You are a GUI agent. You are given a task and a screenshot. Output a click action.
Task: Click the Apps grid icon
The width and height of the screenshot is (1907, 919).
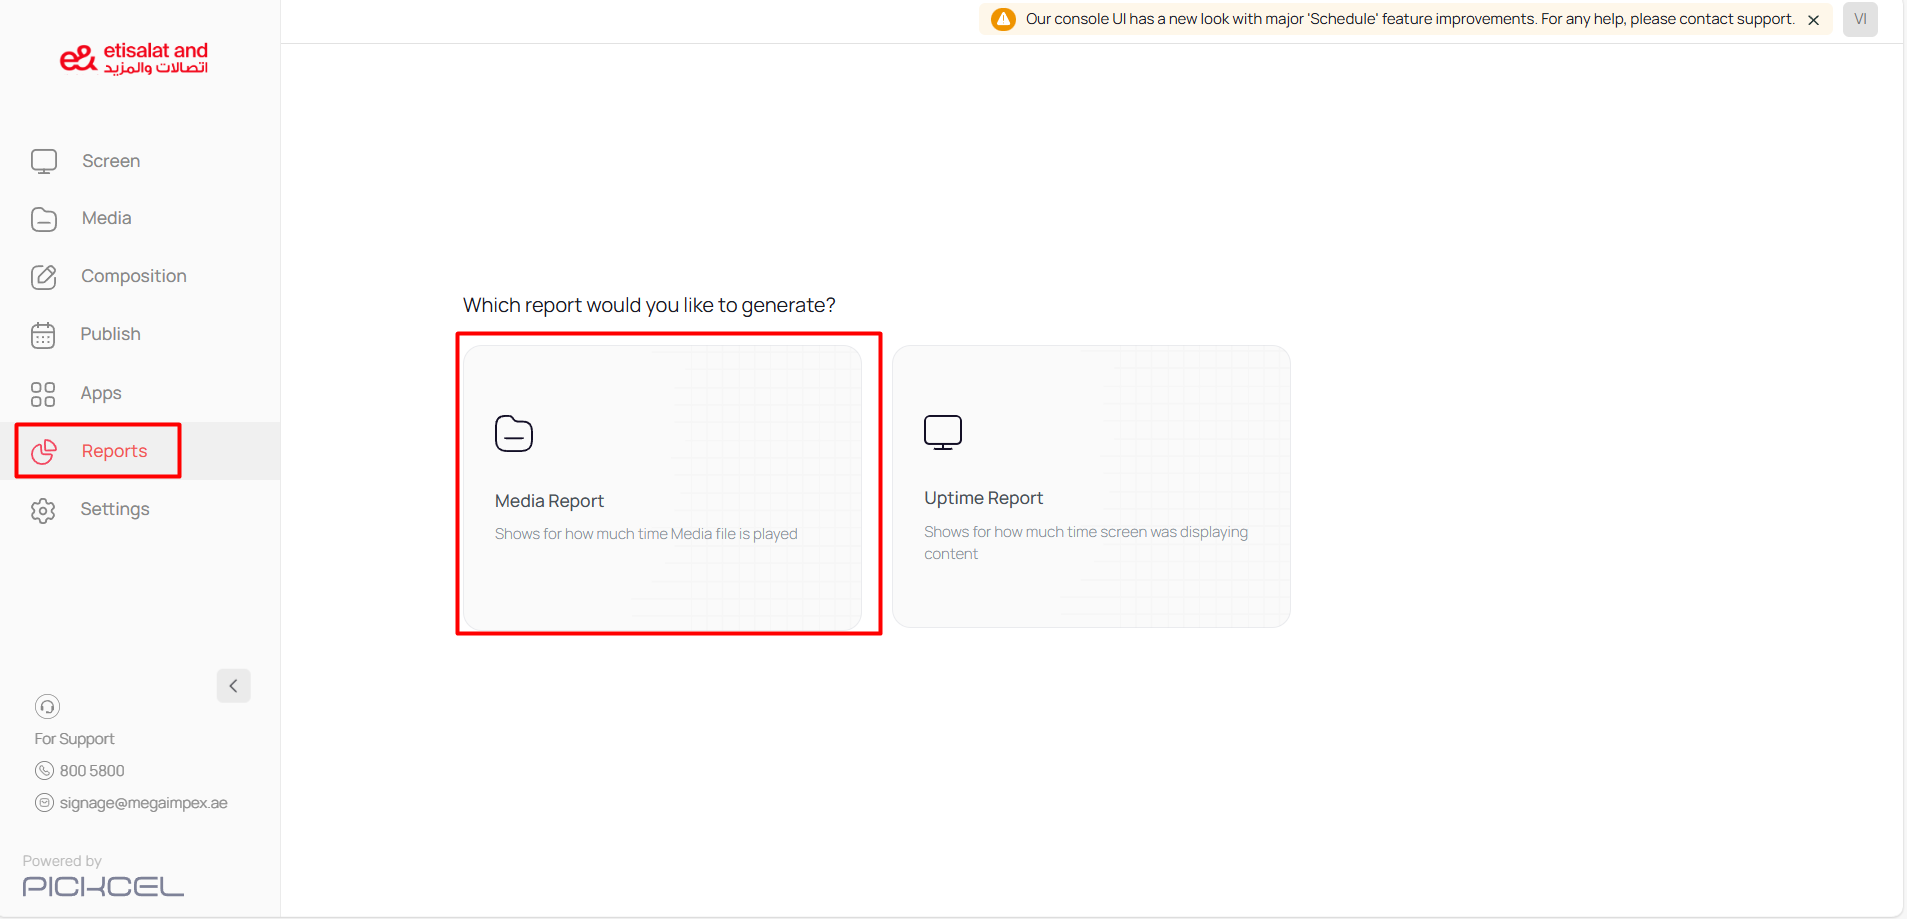coord(43,394)
